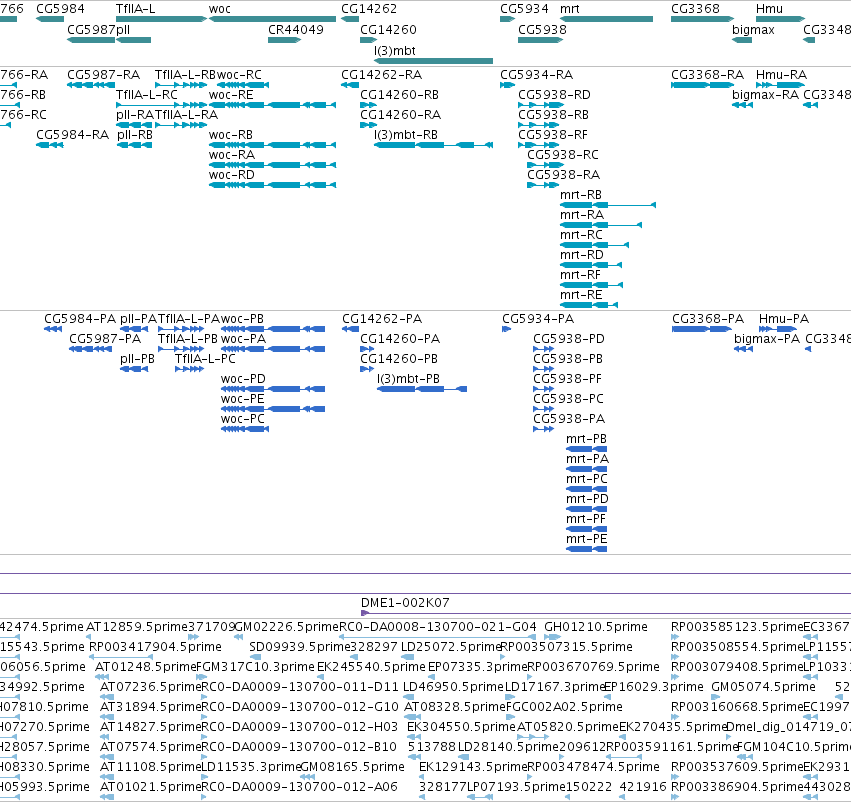Click the woc-RB transcript label

click(x=231, y=135)
